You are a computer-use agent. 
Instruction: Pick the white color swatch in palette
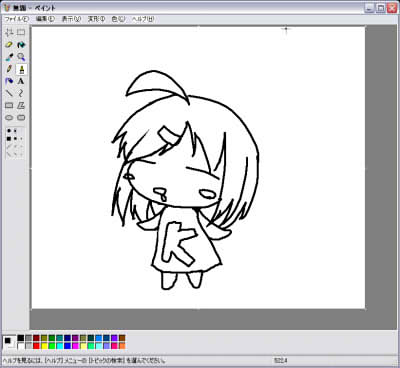coord(21,346)
